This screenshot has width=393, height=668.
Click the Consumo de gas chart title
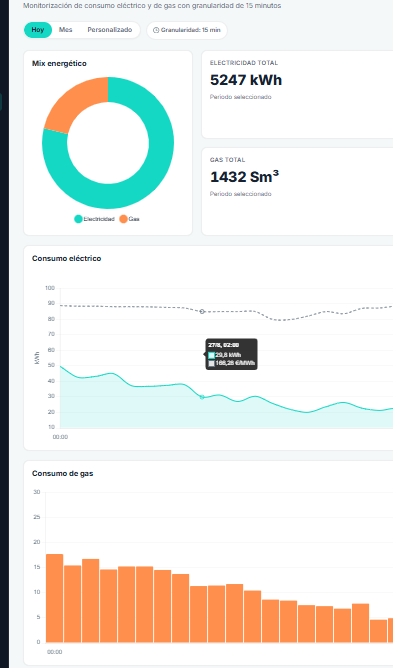pyautogui.click(x=63, y=473)
